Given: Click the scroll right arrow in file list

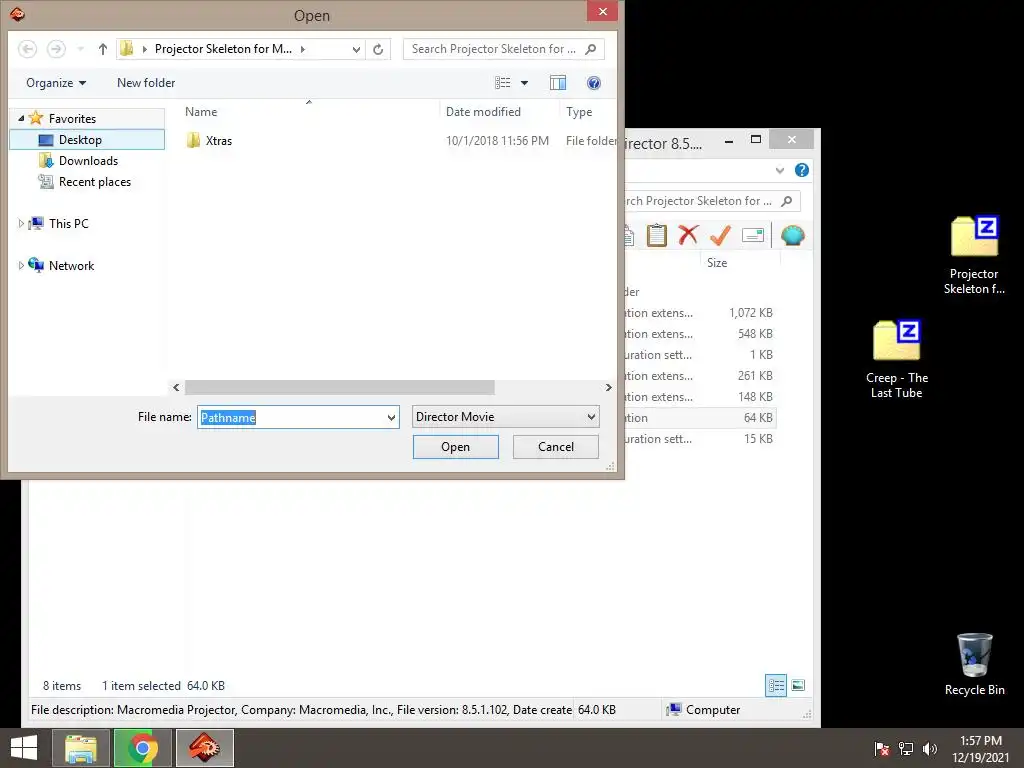Looking at the screenshot, I should 608,387.
